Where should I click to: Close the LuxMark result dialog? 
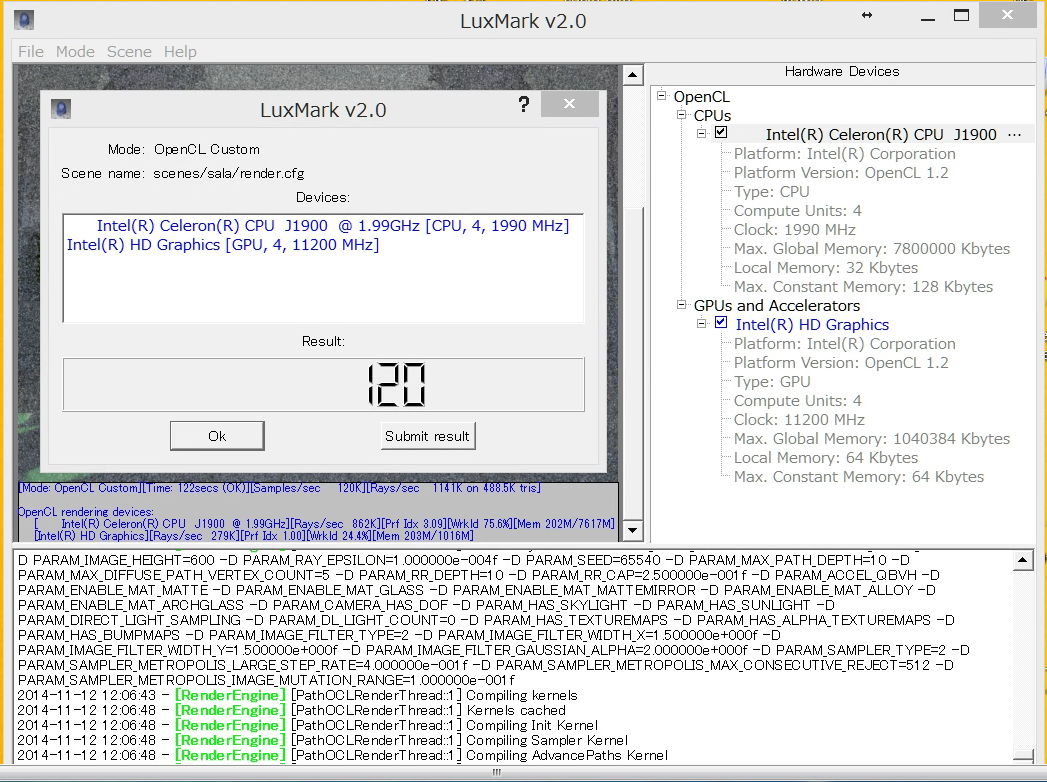coord(569,105)
